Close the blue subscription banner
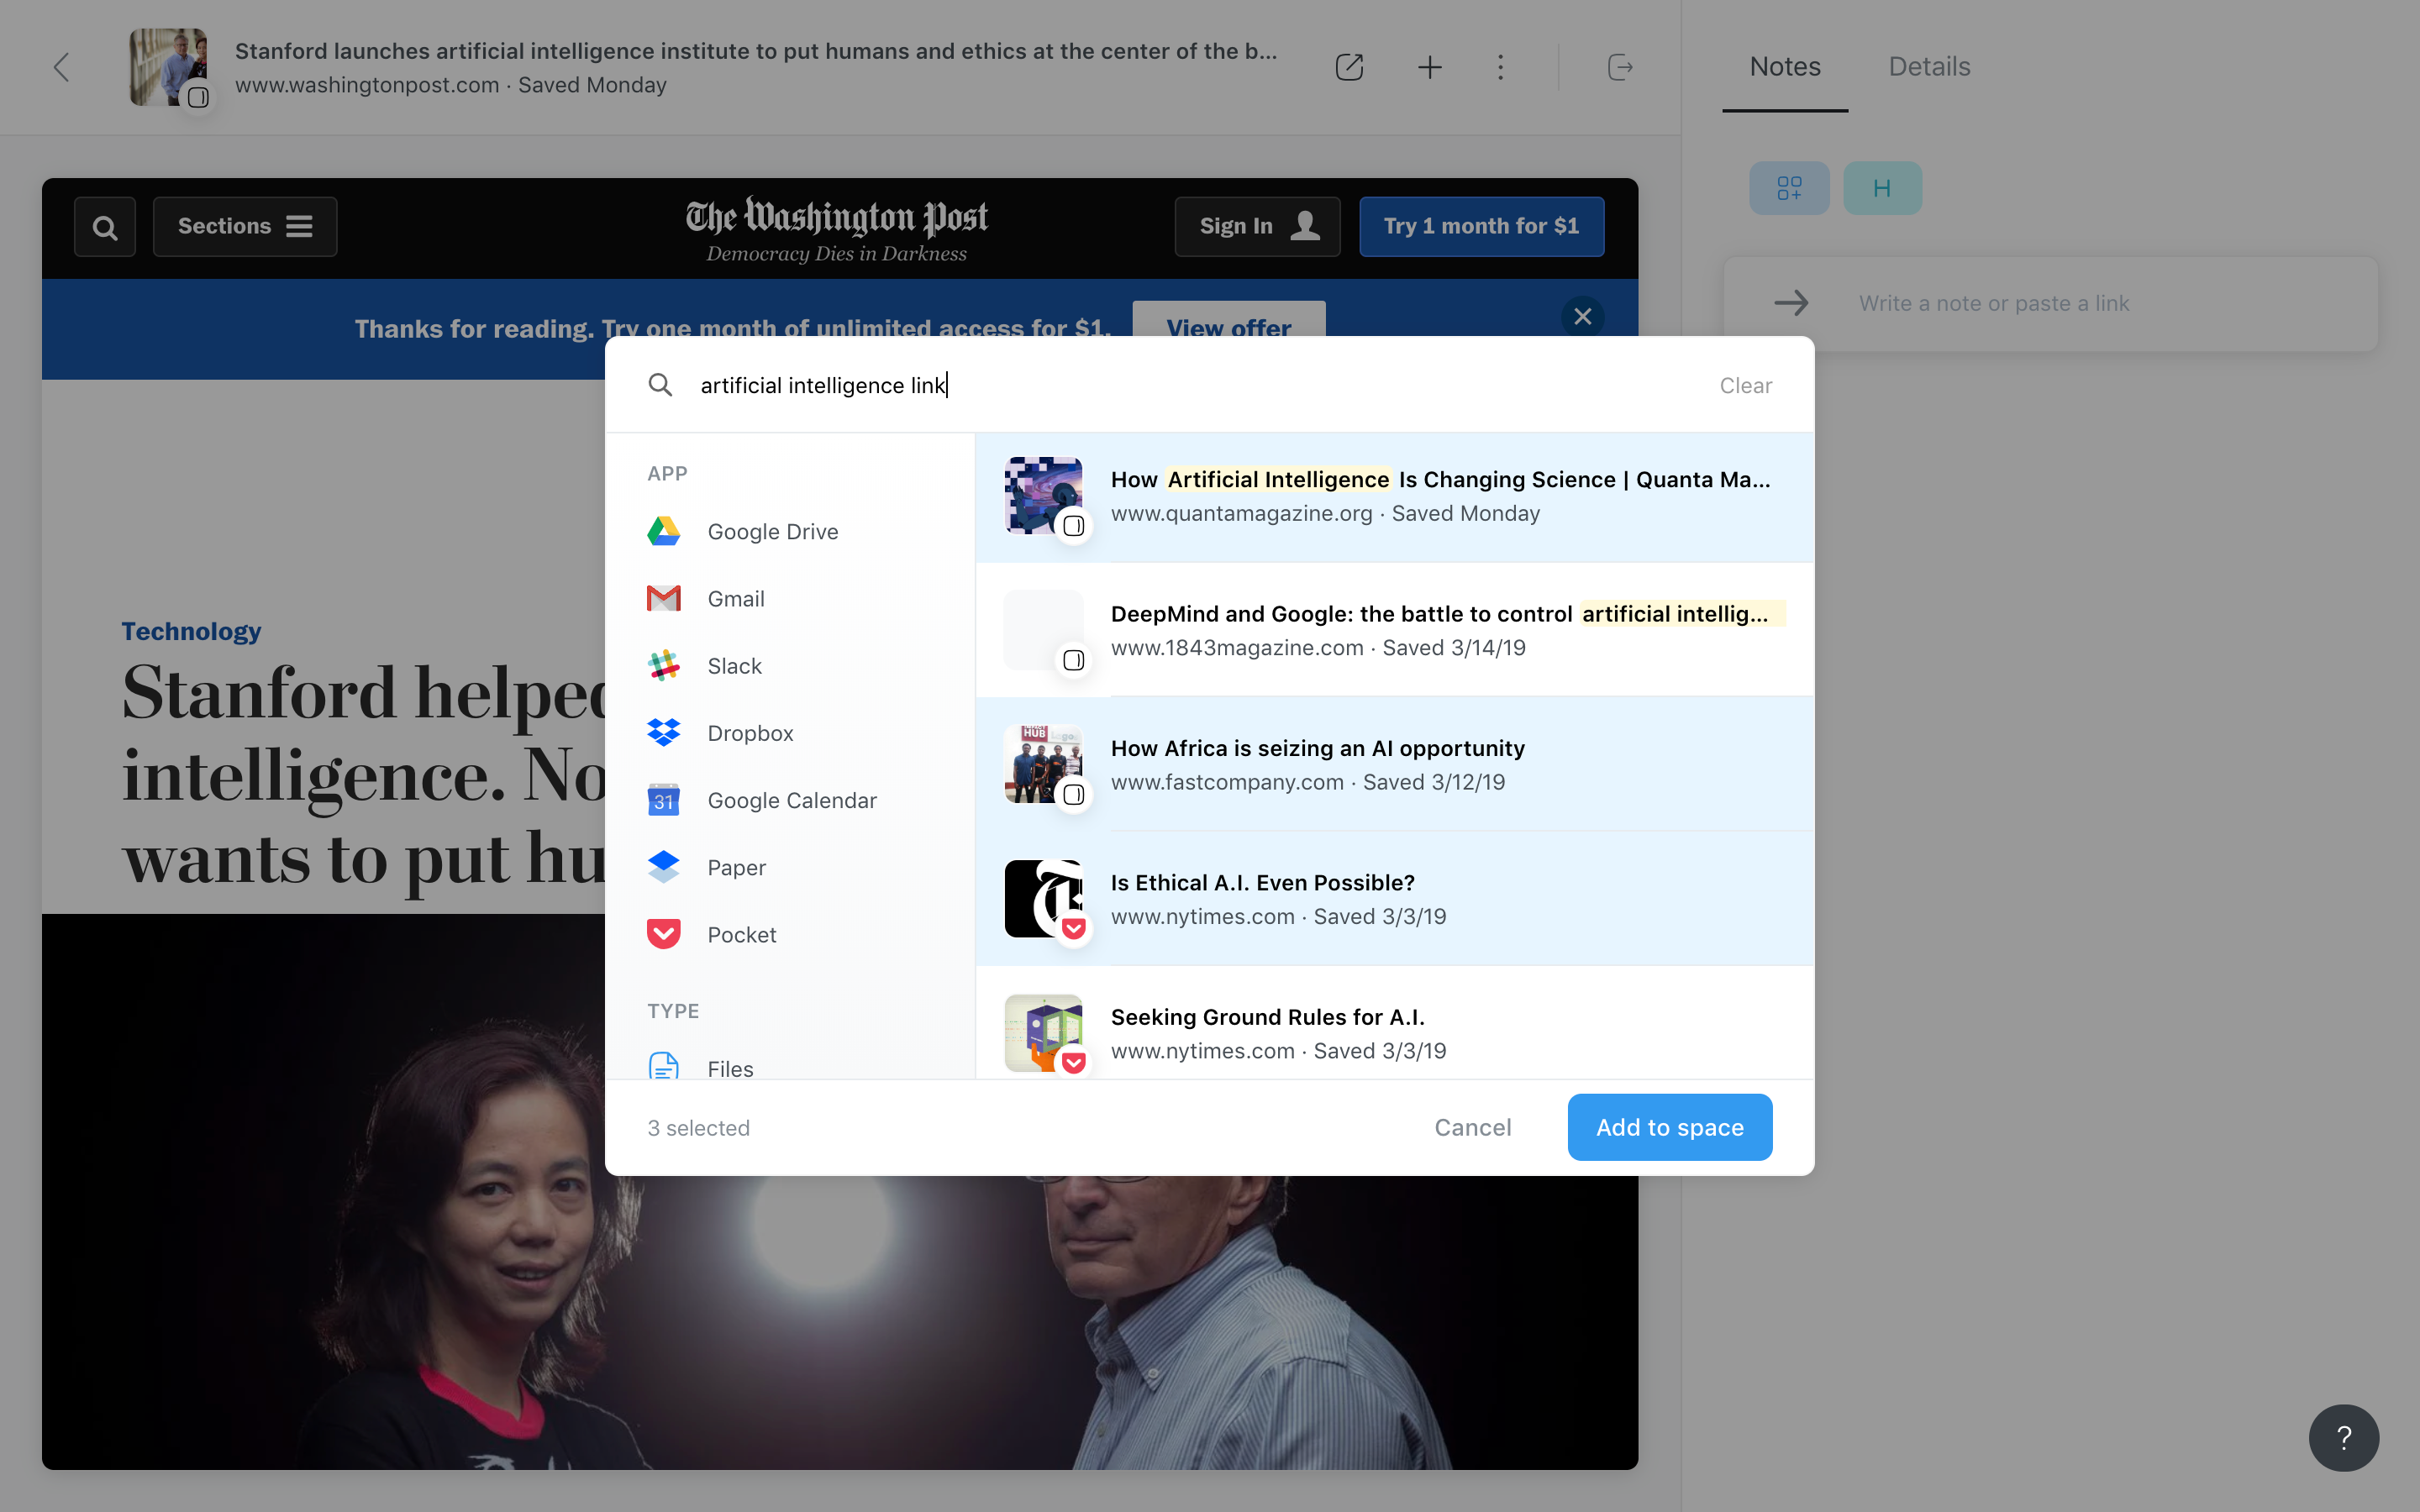 coord(1582,317)
